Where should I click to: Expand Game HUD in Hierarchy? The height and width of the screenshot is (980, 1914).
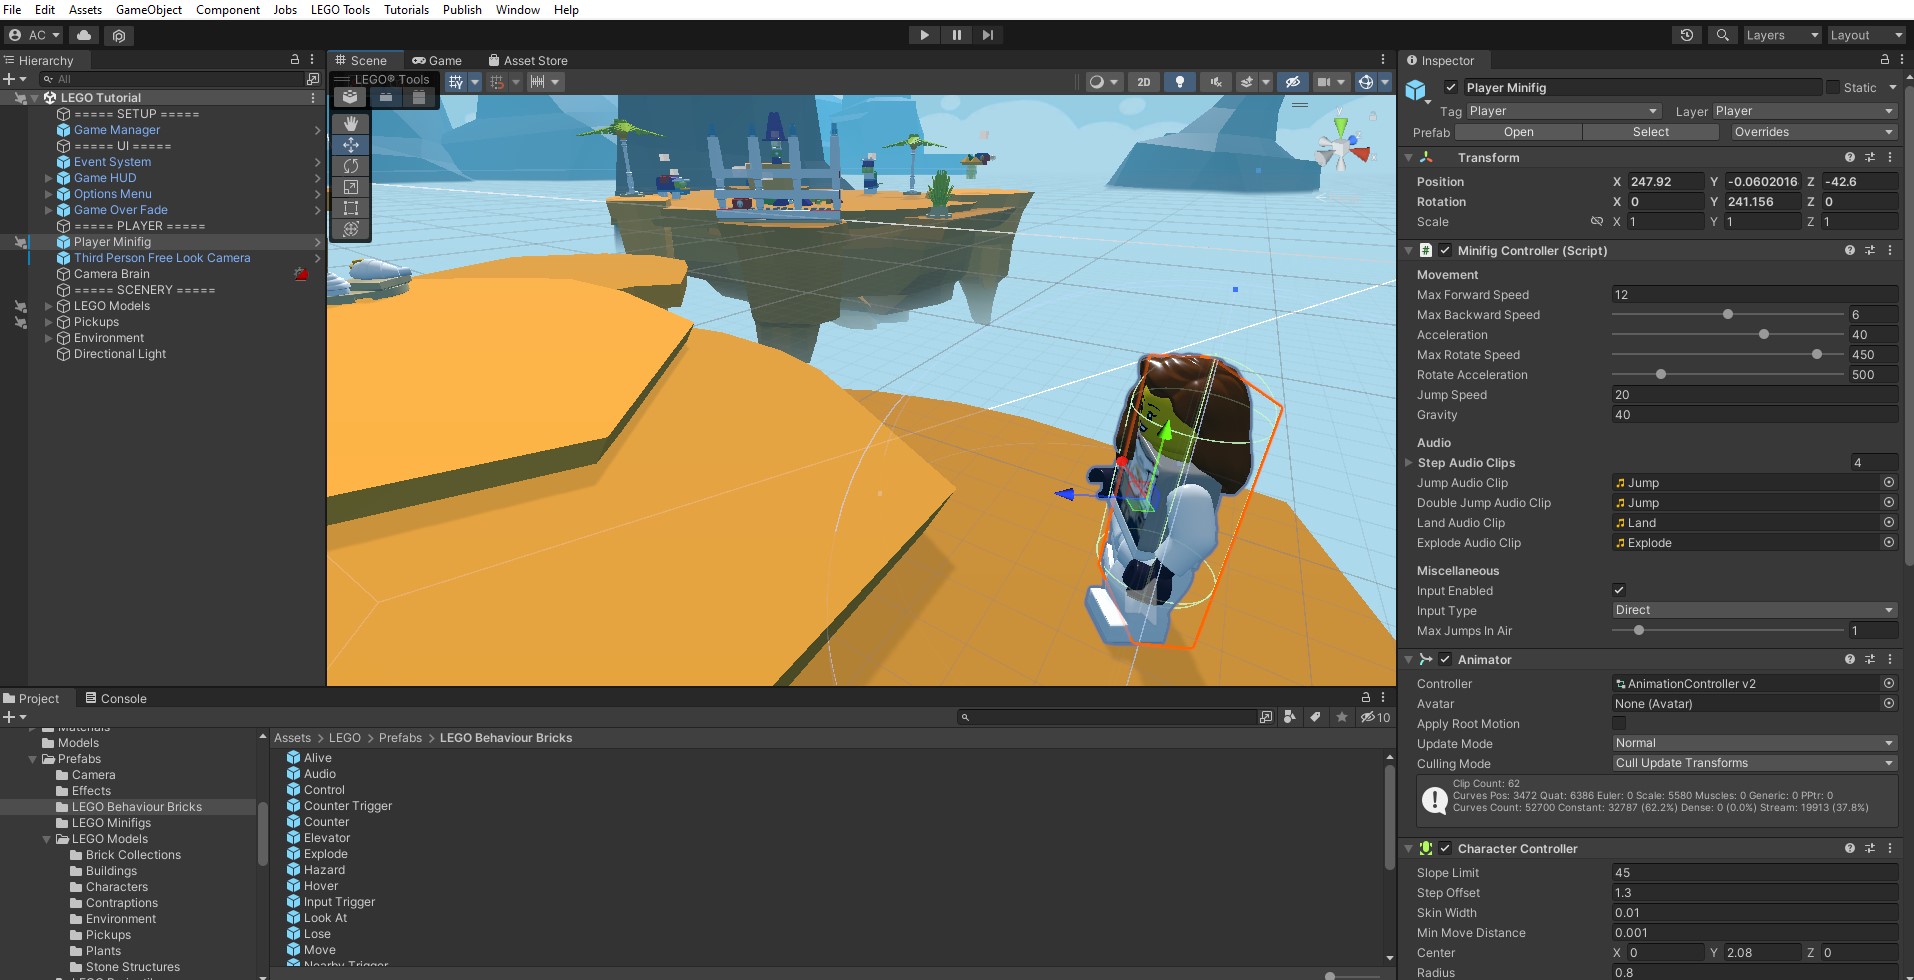[48, 178]
